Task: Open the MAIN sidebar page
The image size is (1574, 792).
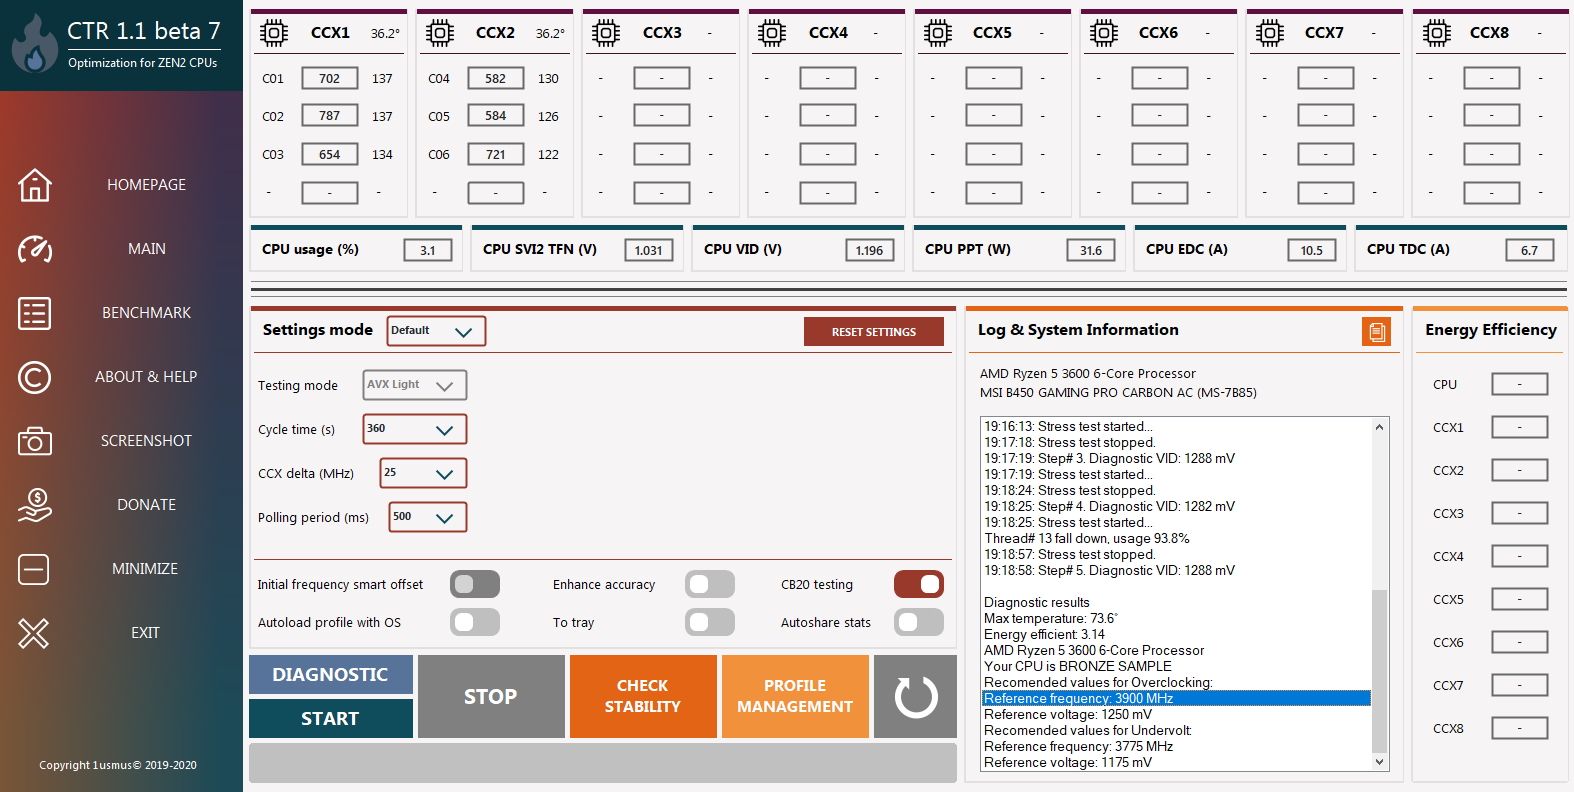Action: pyautogui.click(x=146, y=249)
